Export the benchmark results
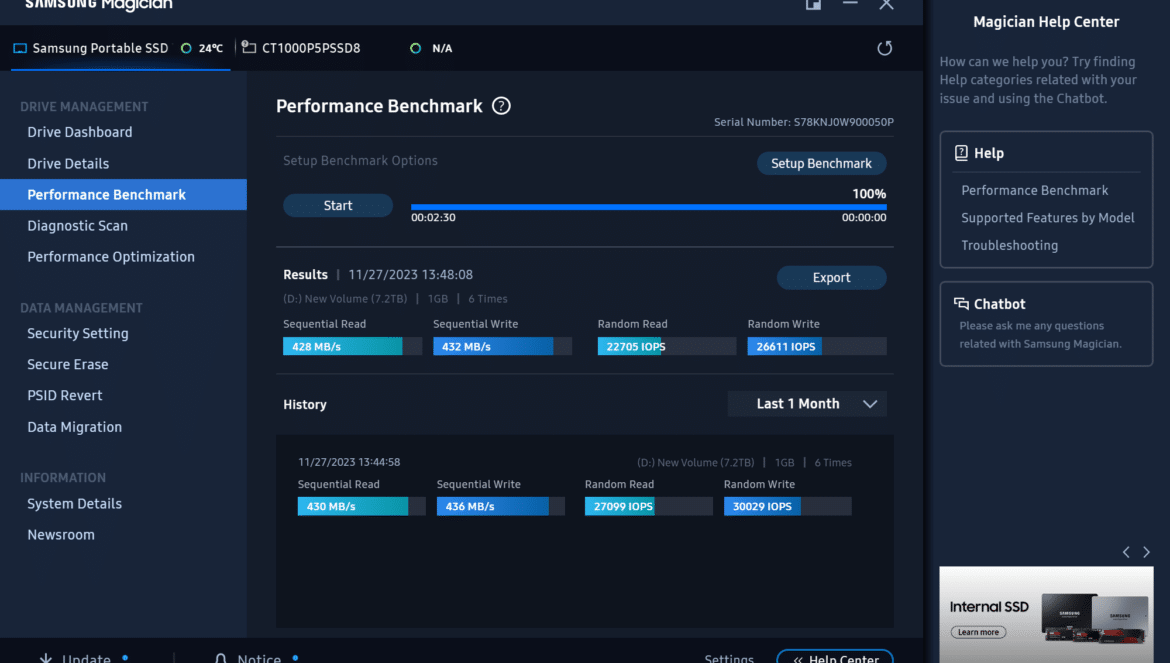Image resolution: width=1170 pixels, height=663 pixels. point(831,277)
